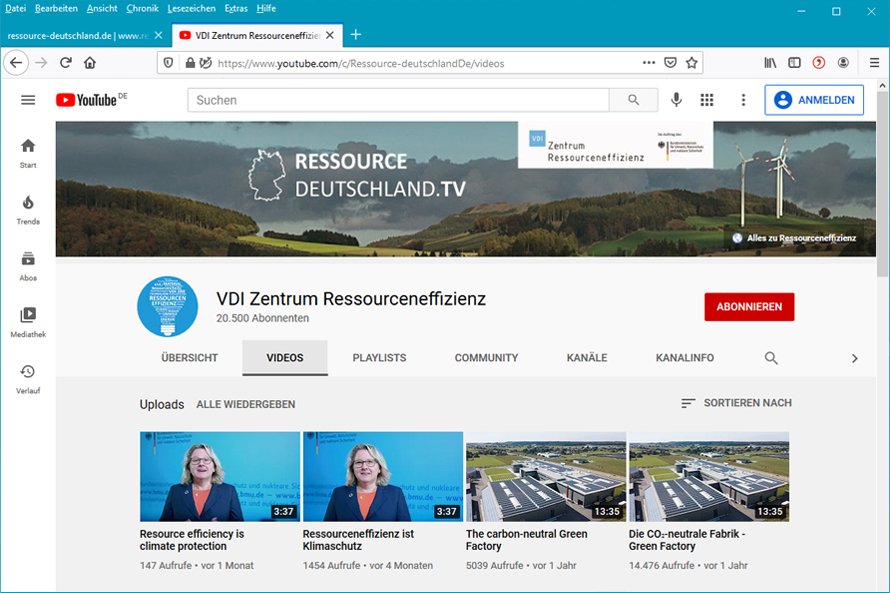Open the Hilfe menu
The height and width of the screenshot is (593, 890).
point(266,9)
